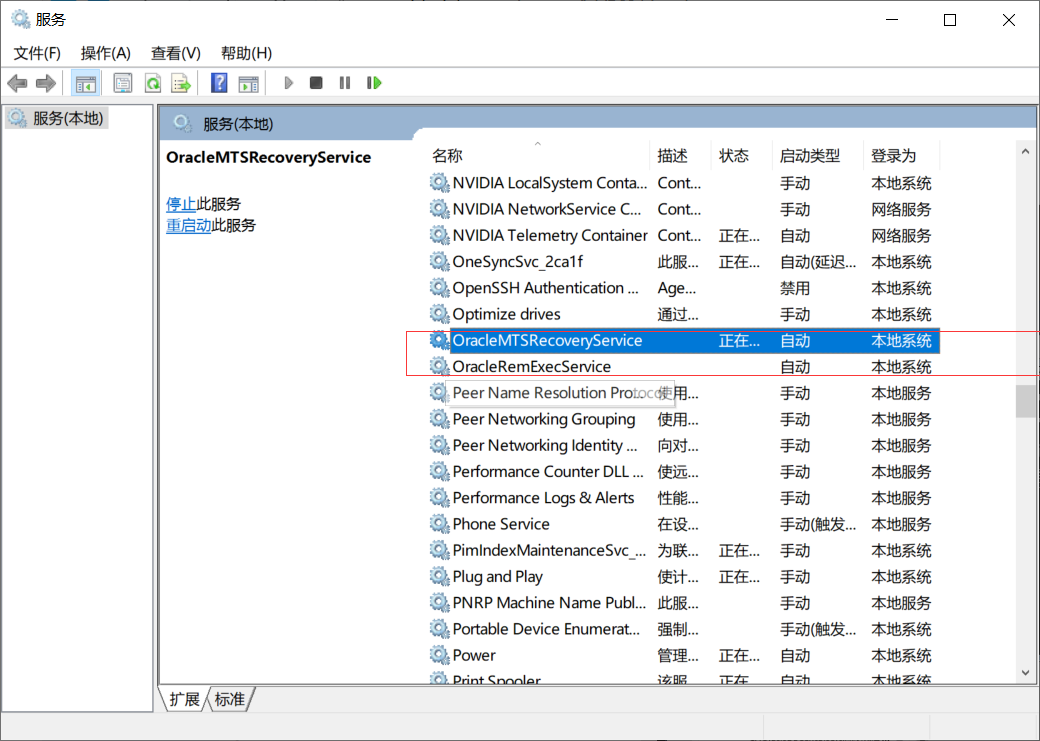
Task: Sort by the 登录为 column header
Action: tap(902, 156)
